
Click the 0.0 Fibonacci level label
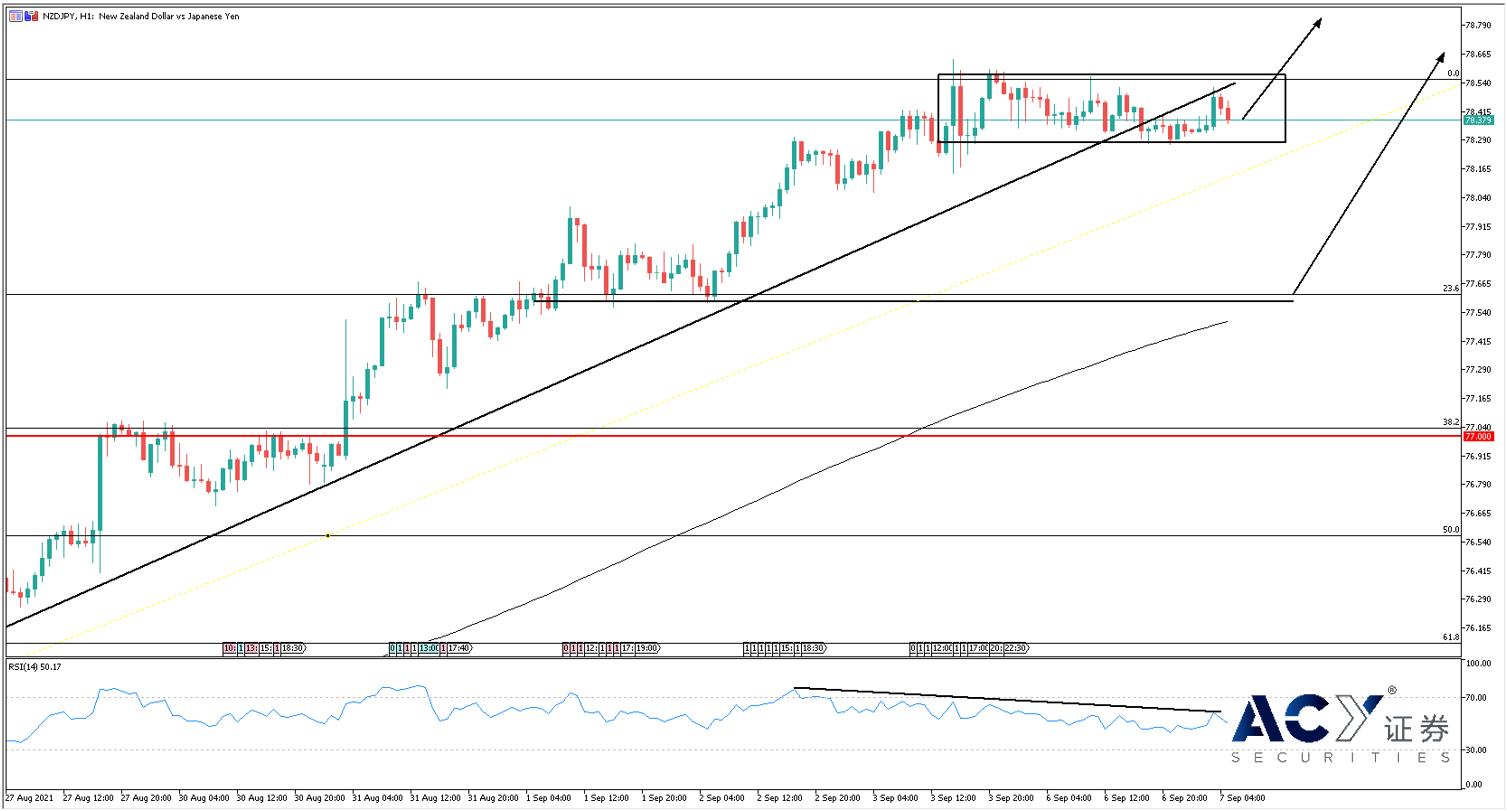[1453, 73]
